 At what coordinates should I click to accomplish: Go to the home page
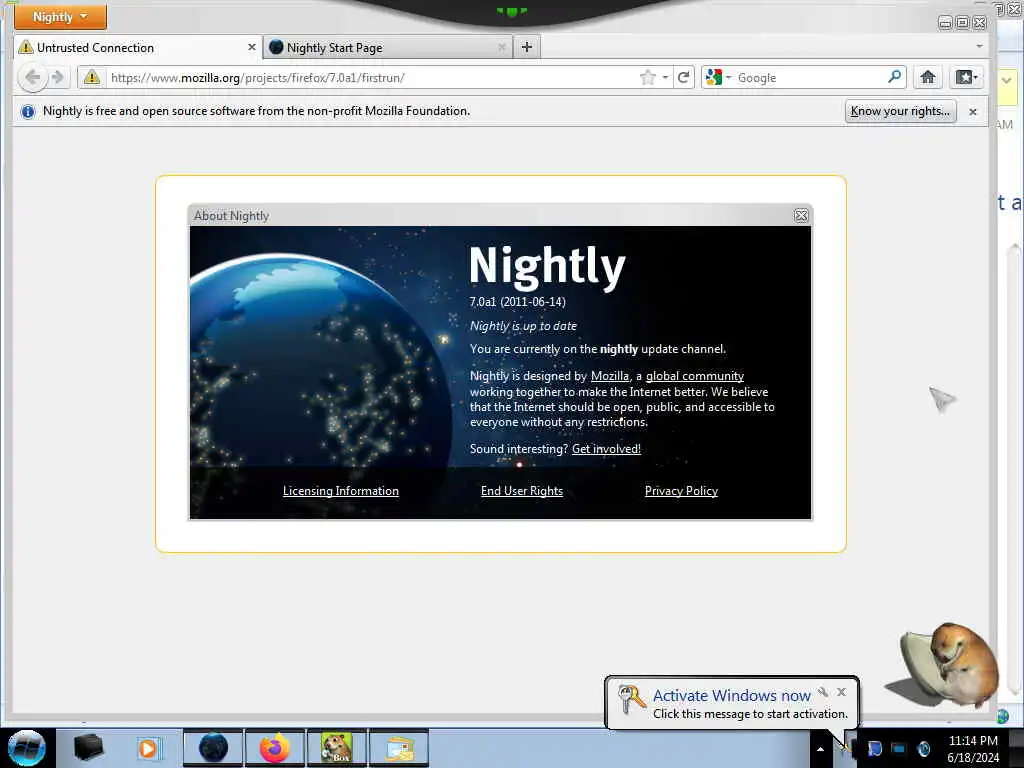point(927,78)
